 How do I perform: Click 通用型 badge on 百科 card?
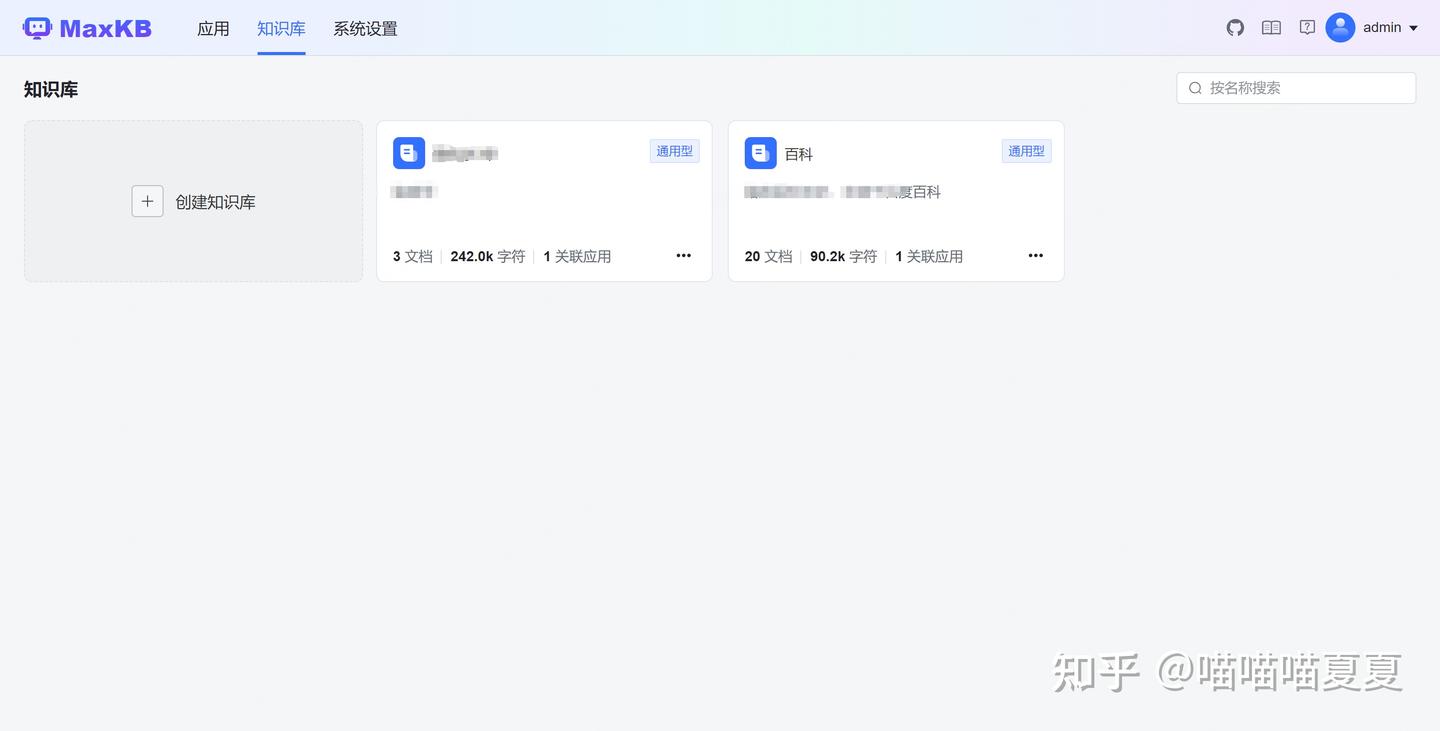1025,150
